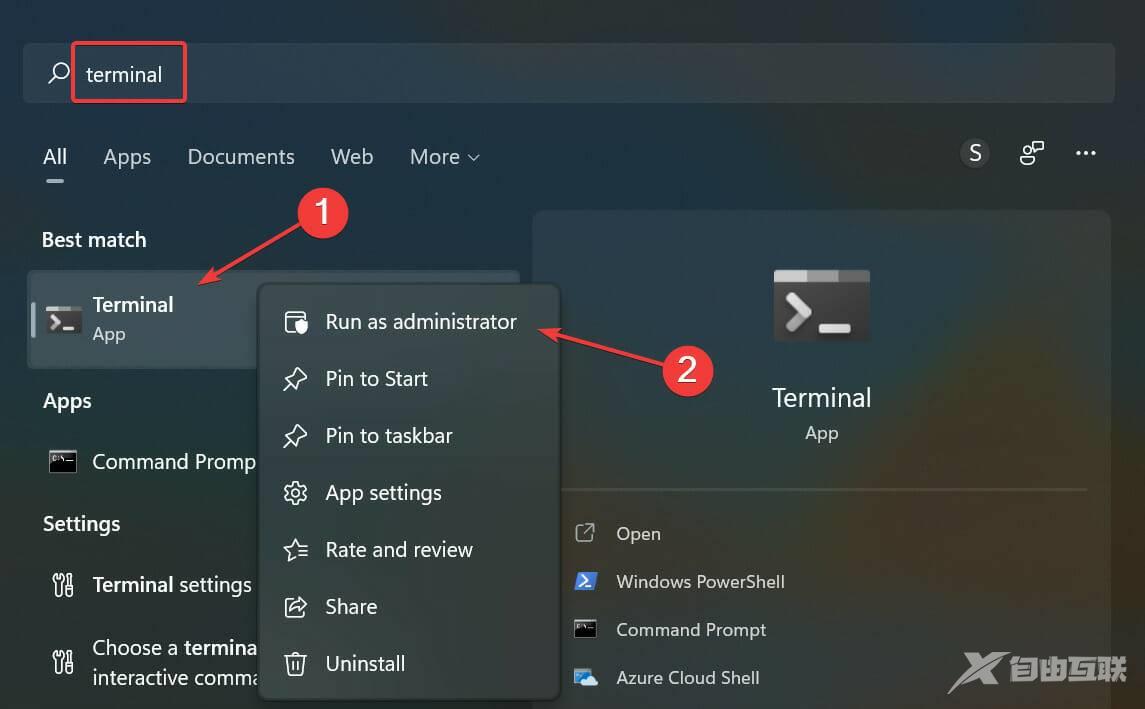Choose Pin to taskbar in context menu
The height and width of the screenshot is (709, 1145).
409,436
